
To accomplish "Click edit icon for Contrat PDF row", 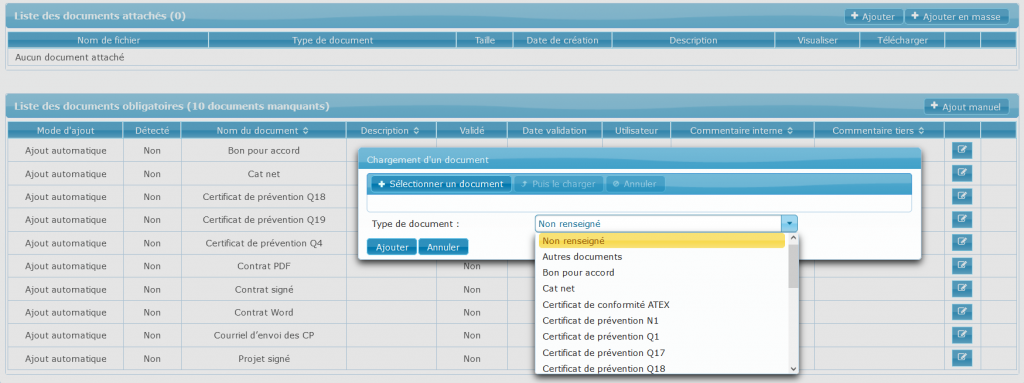I will [961, 266].
